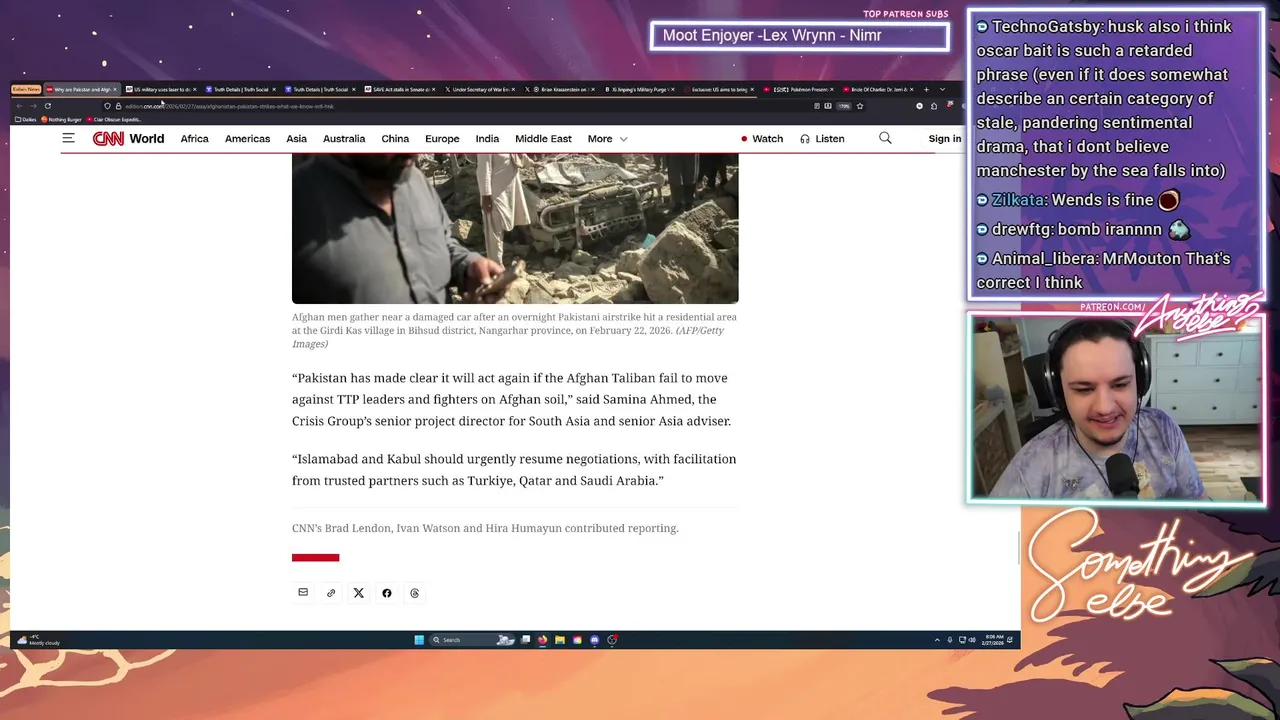
Task: Click Firefox icon in taskbar
Action: [x=542, y=640]
